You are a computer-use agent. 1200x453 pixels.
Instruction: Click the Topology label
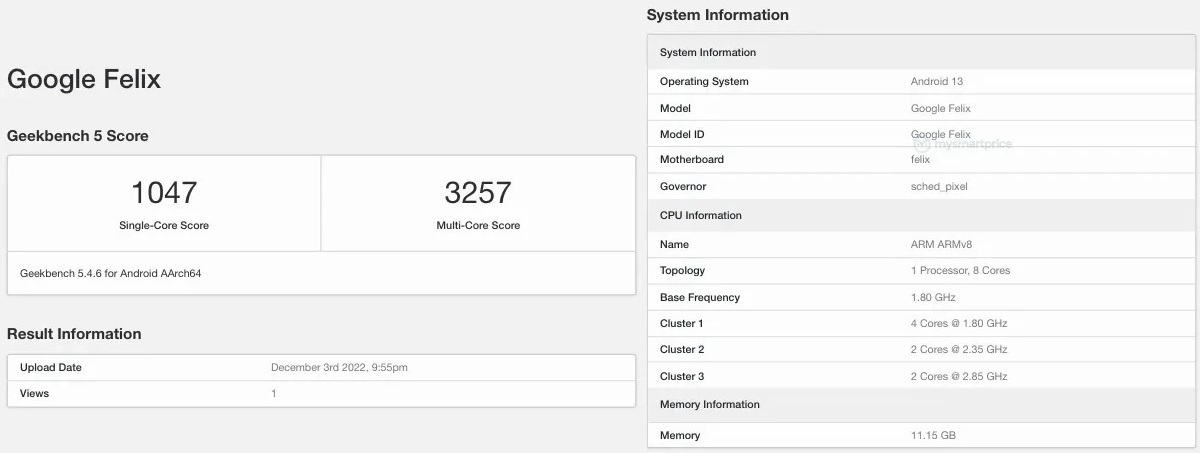[x=682, y=271]
